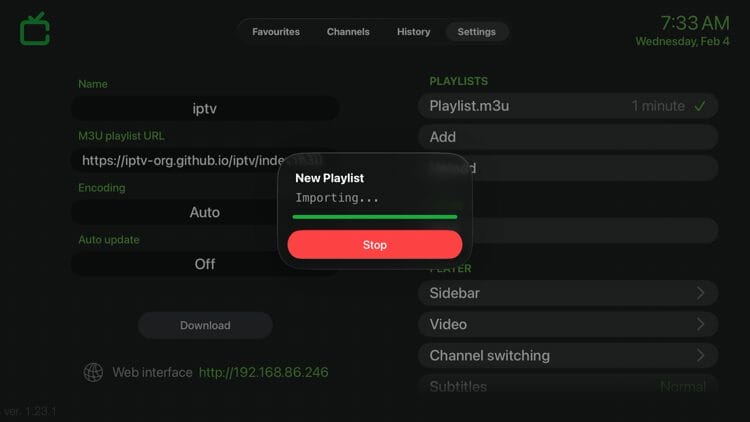Edit the Name field containing iptv
Screen dimensions: 750x422
coord(205,108)
